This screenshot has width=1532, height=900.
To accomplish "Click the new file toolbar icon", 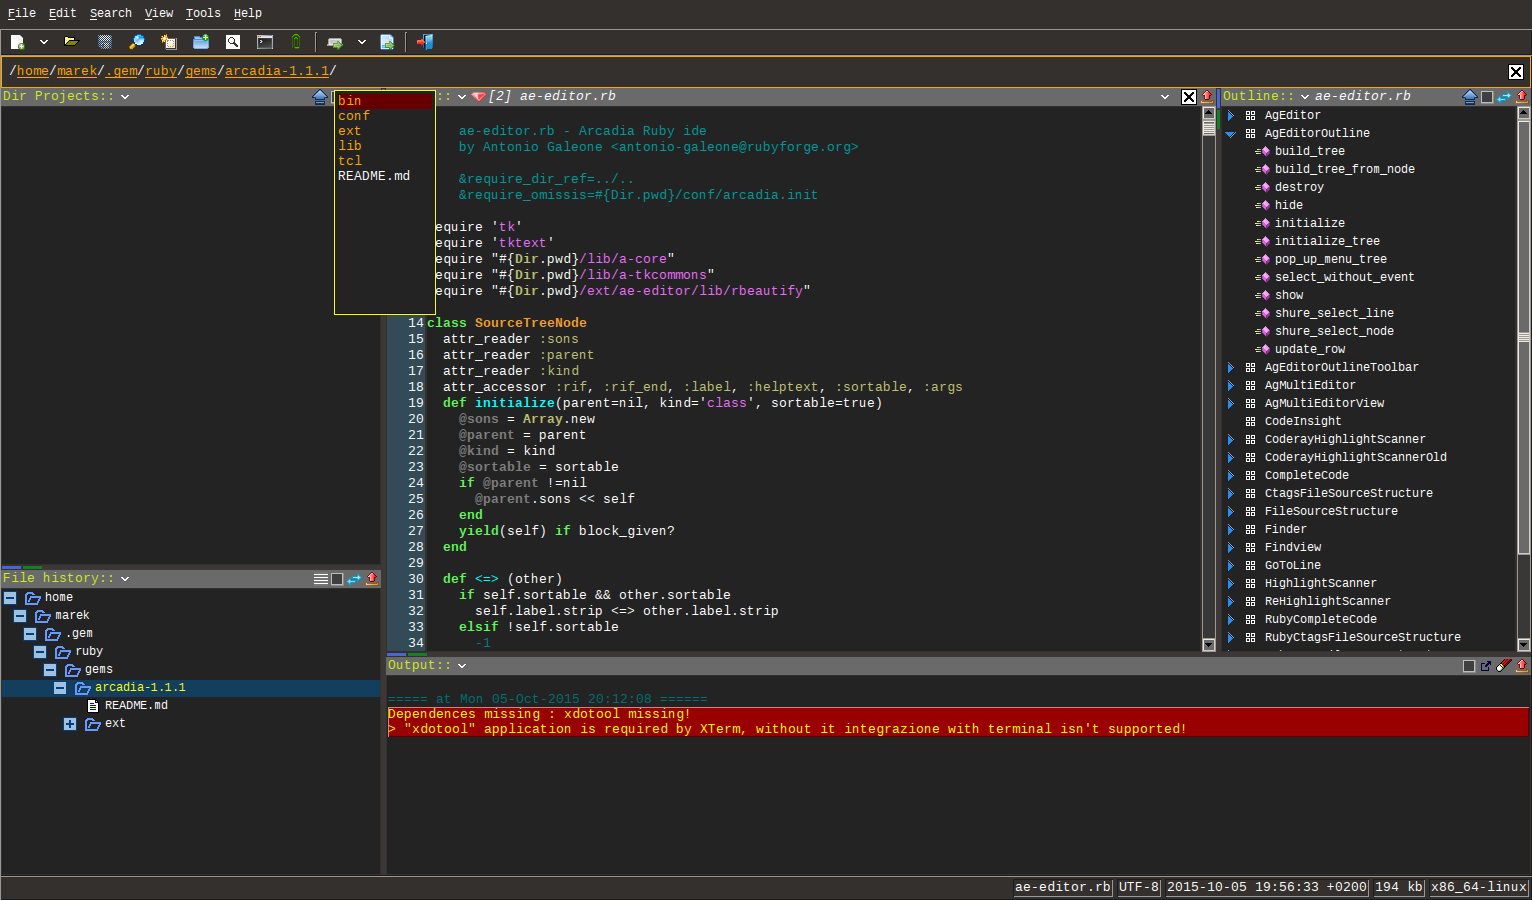I will pos(17,42).
